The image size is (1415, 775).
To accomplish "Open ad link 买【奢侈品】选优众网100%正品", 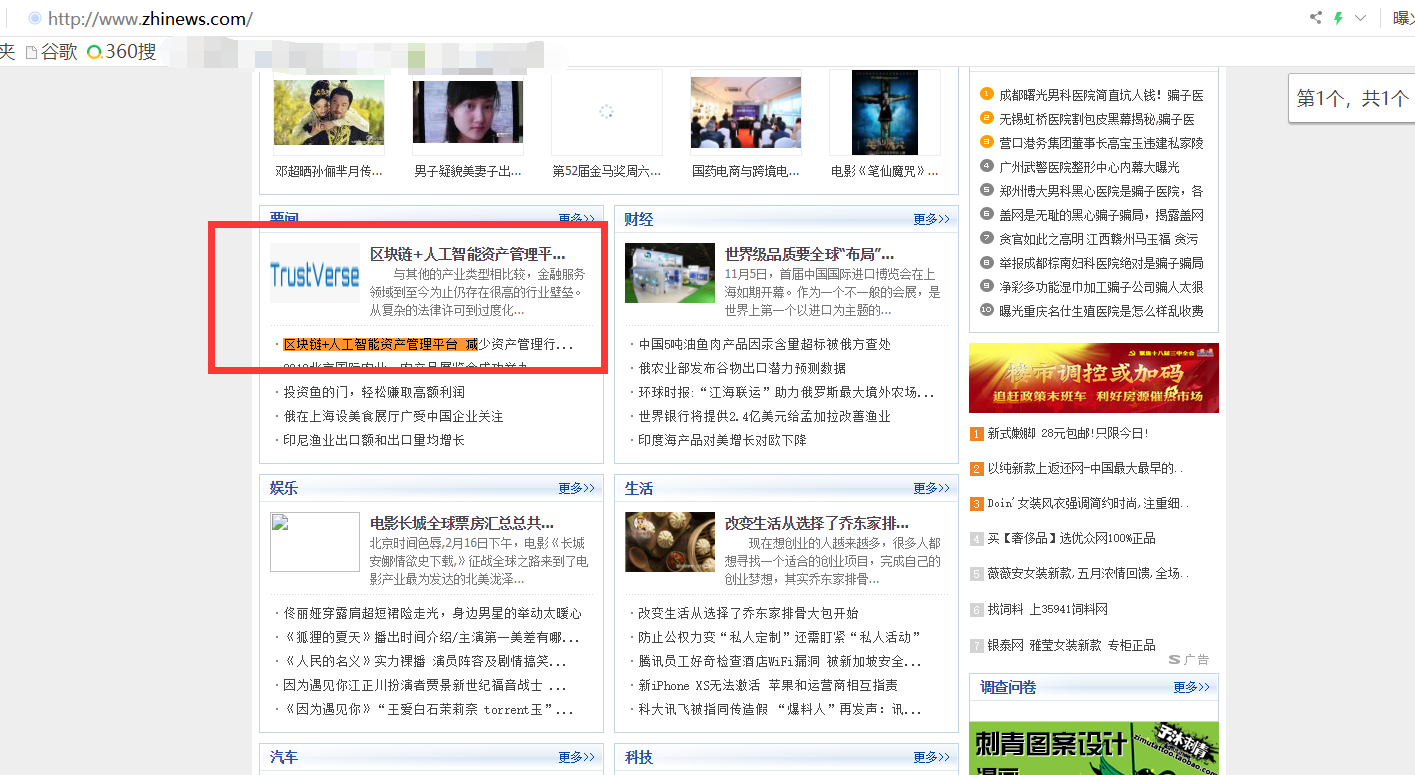I will pyautogui.click(x=1071, y=538).
